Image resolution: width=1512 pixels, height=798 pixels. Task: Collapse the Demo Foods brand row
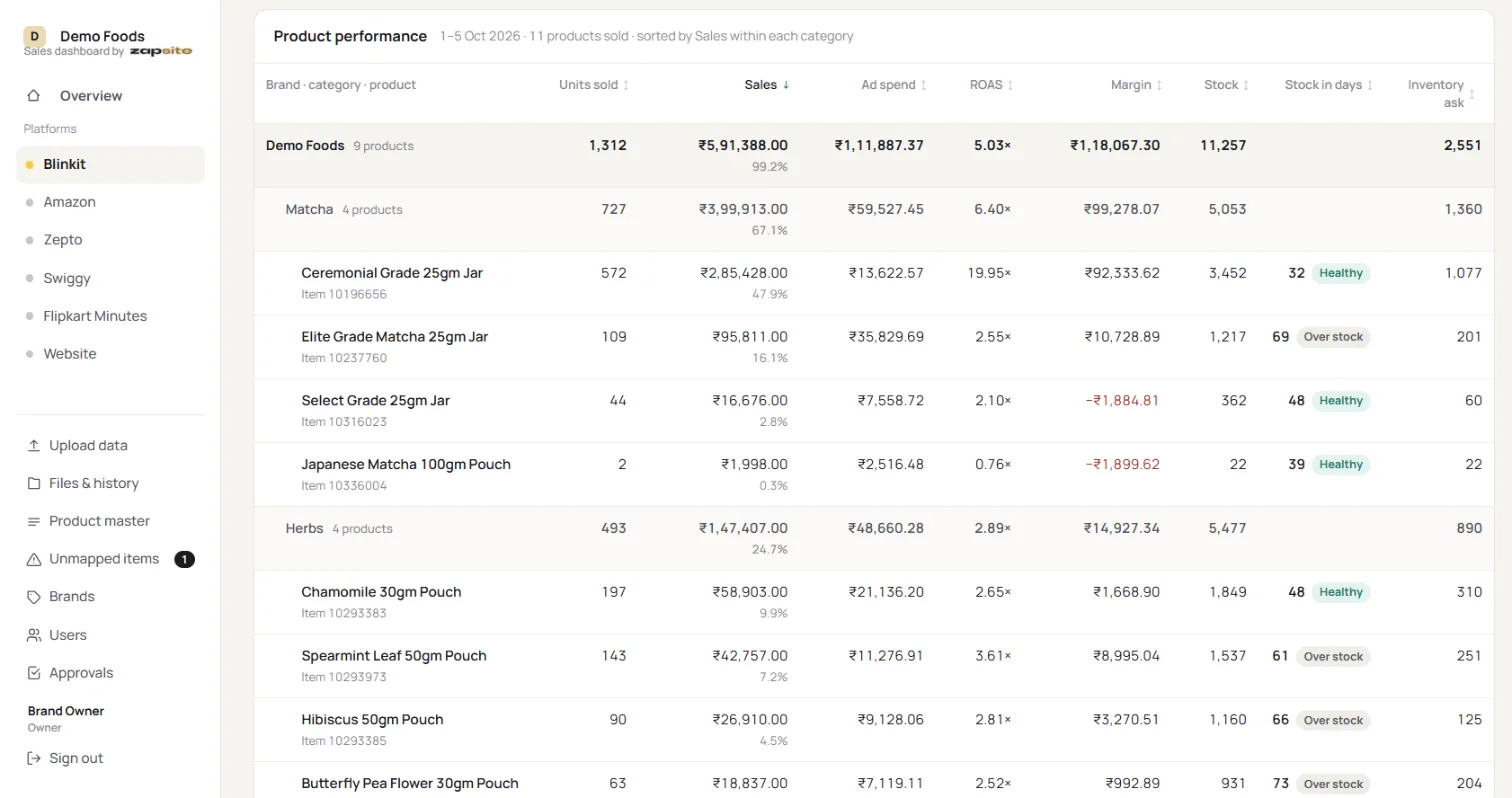click(x=874, y=156)
